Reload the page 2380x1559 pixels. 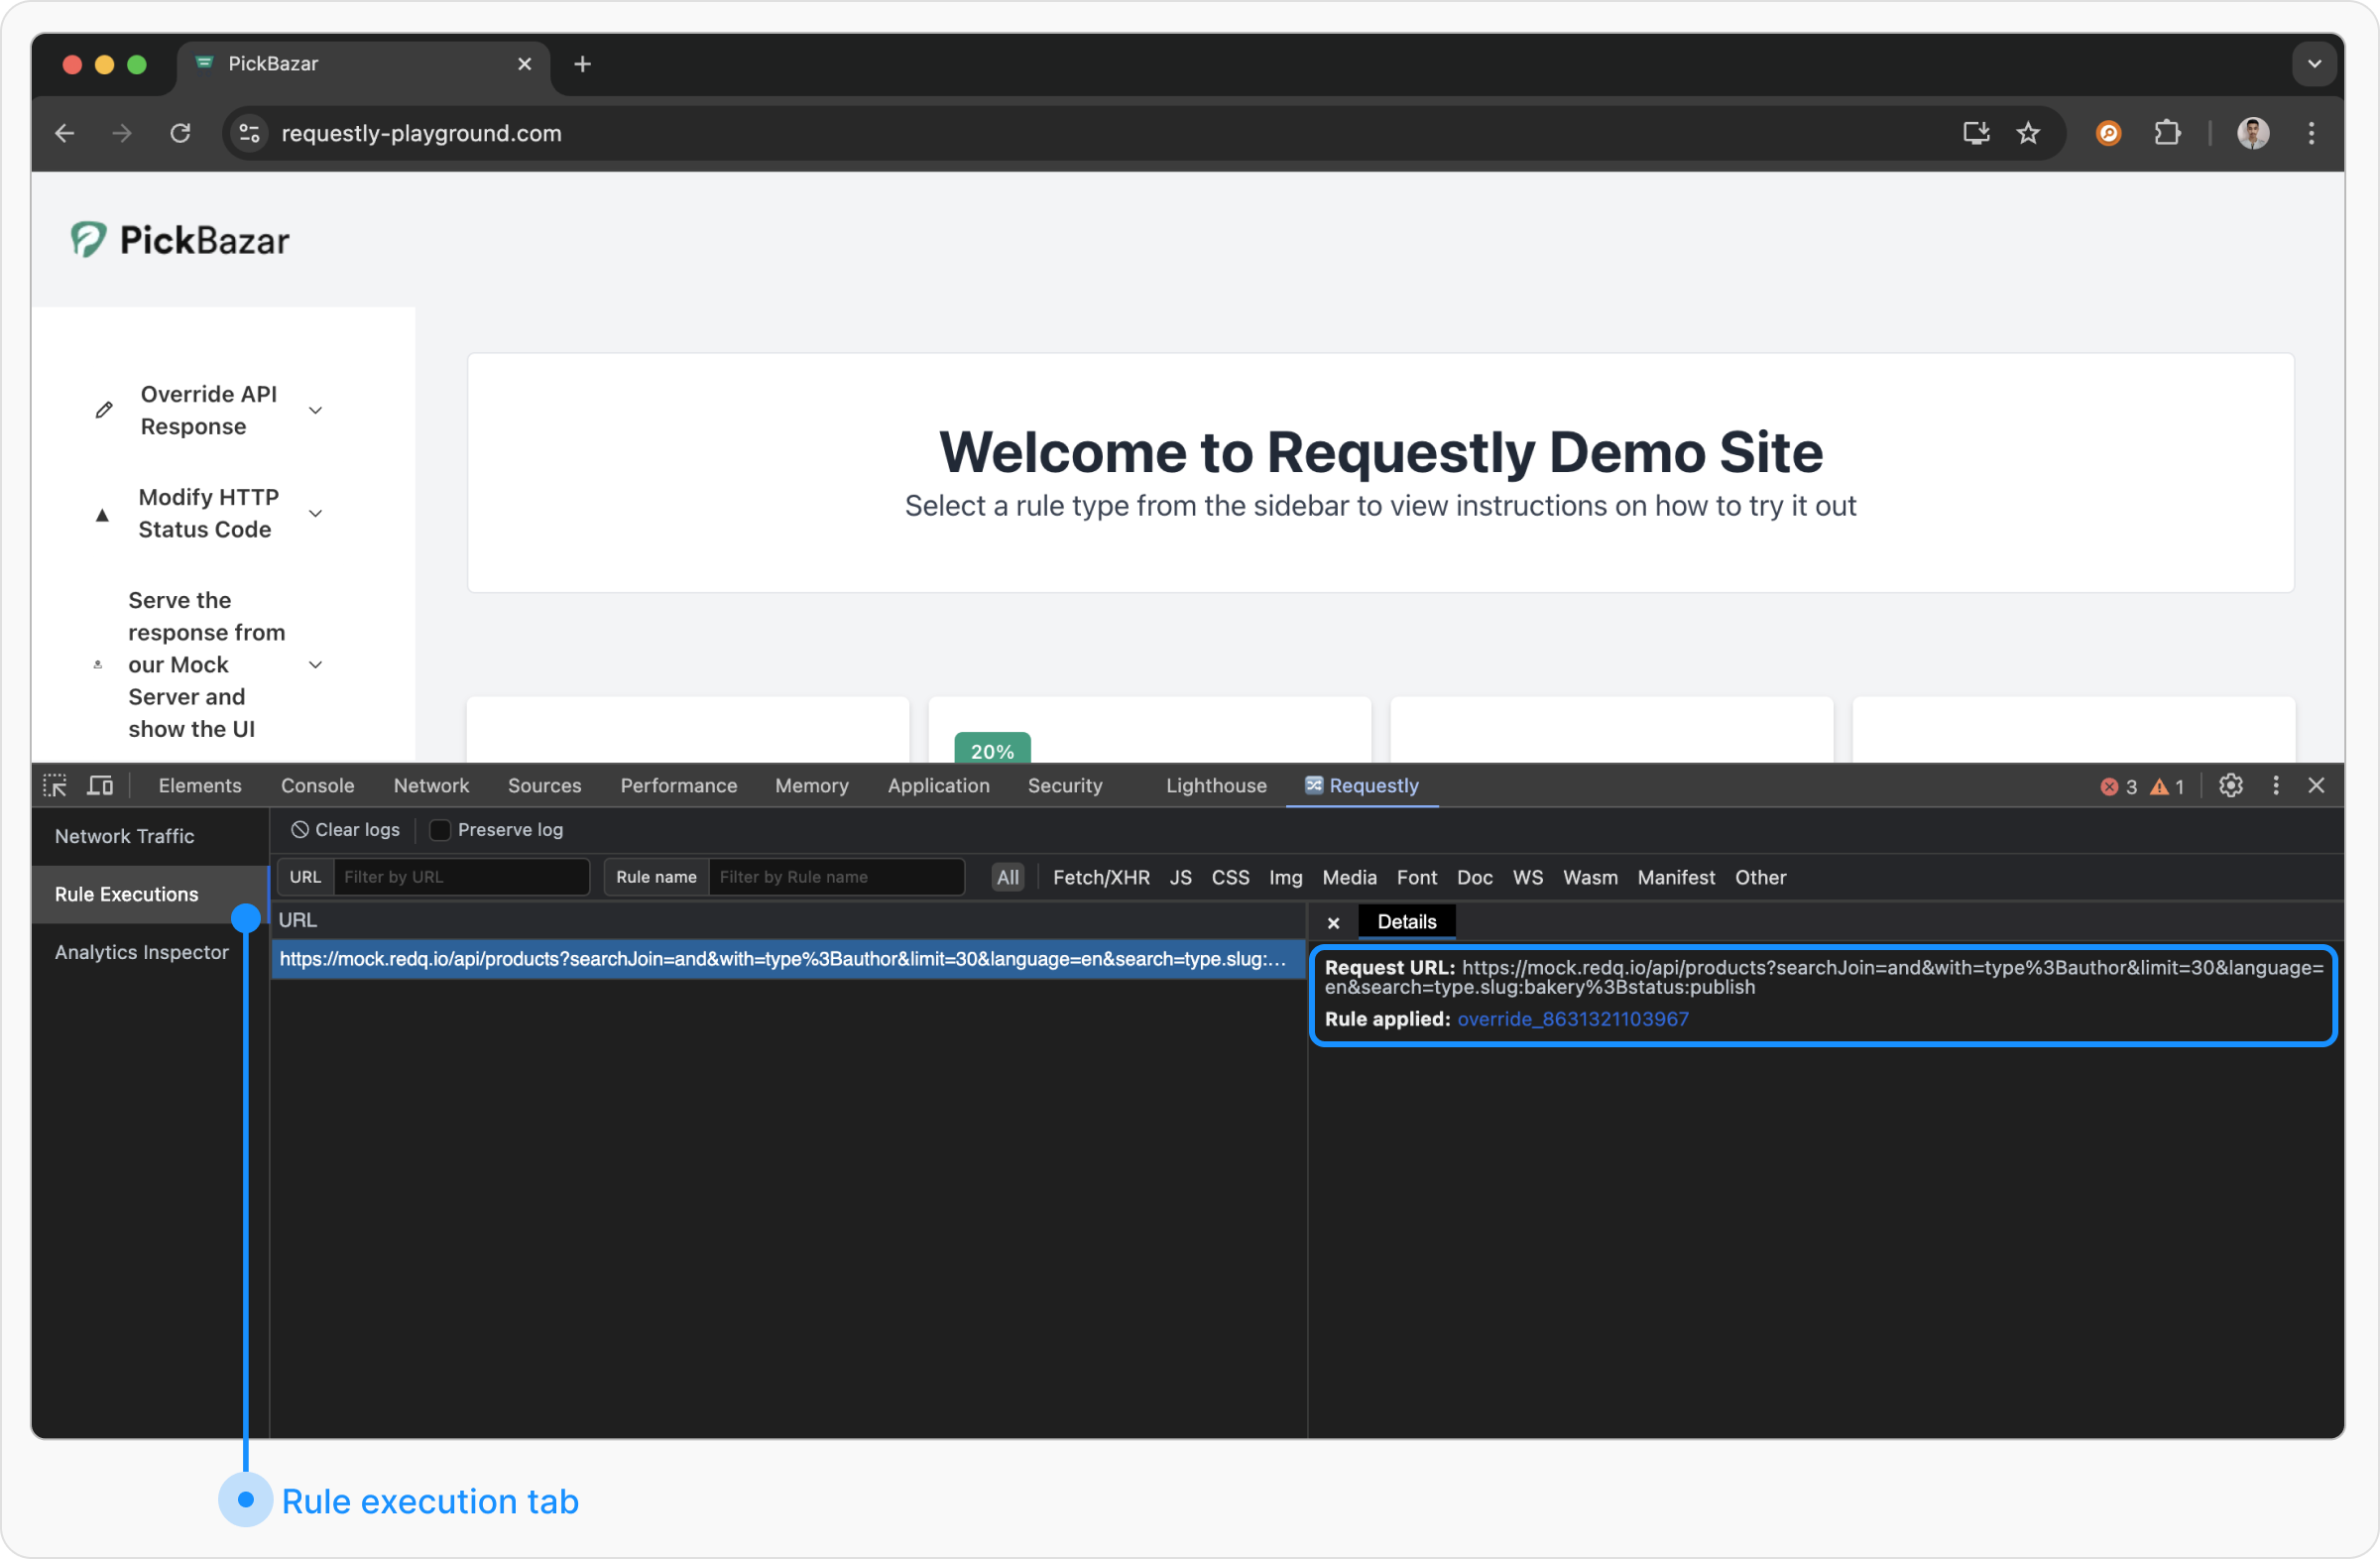pyautogui.click(x=180, y=133)
